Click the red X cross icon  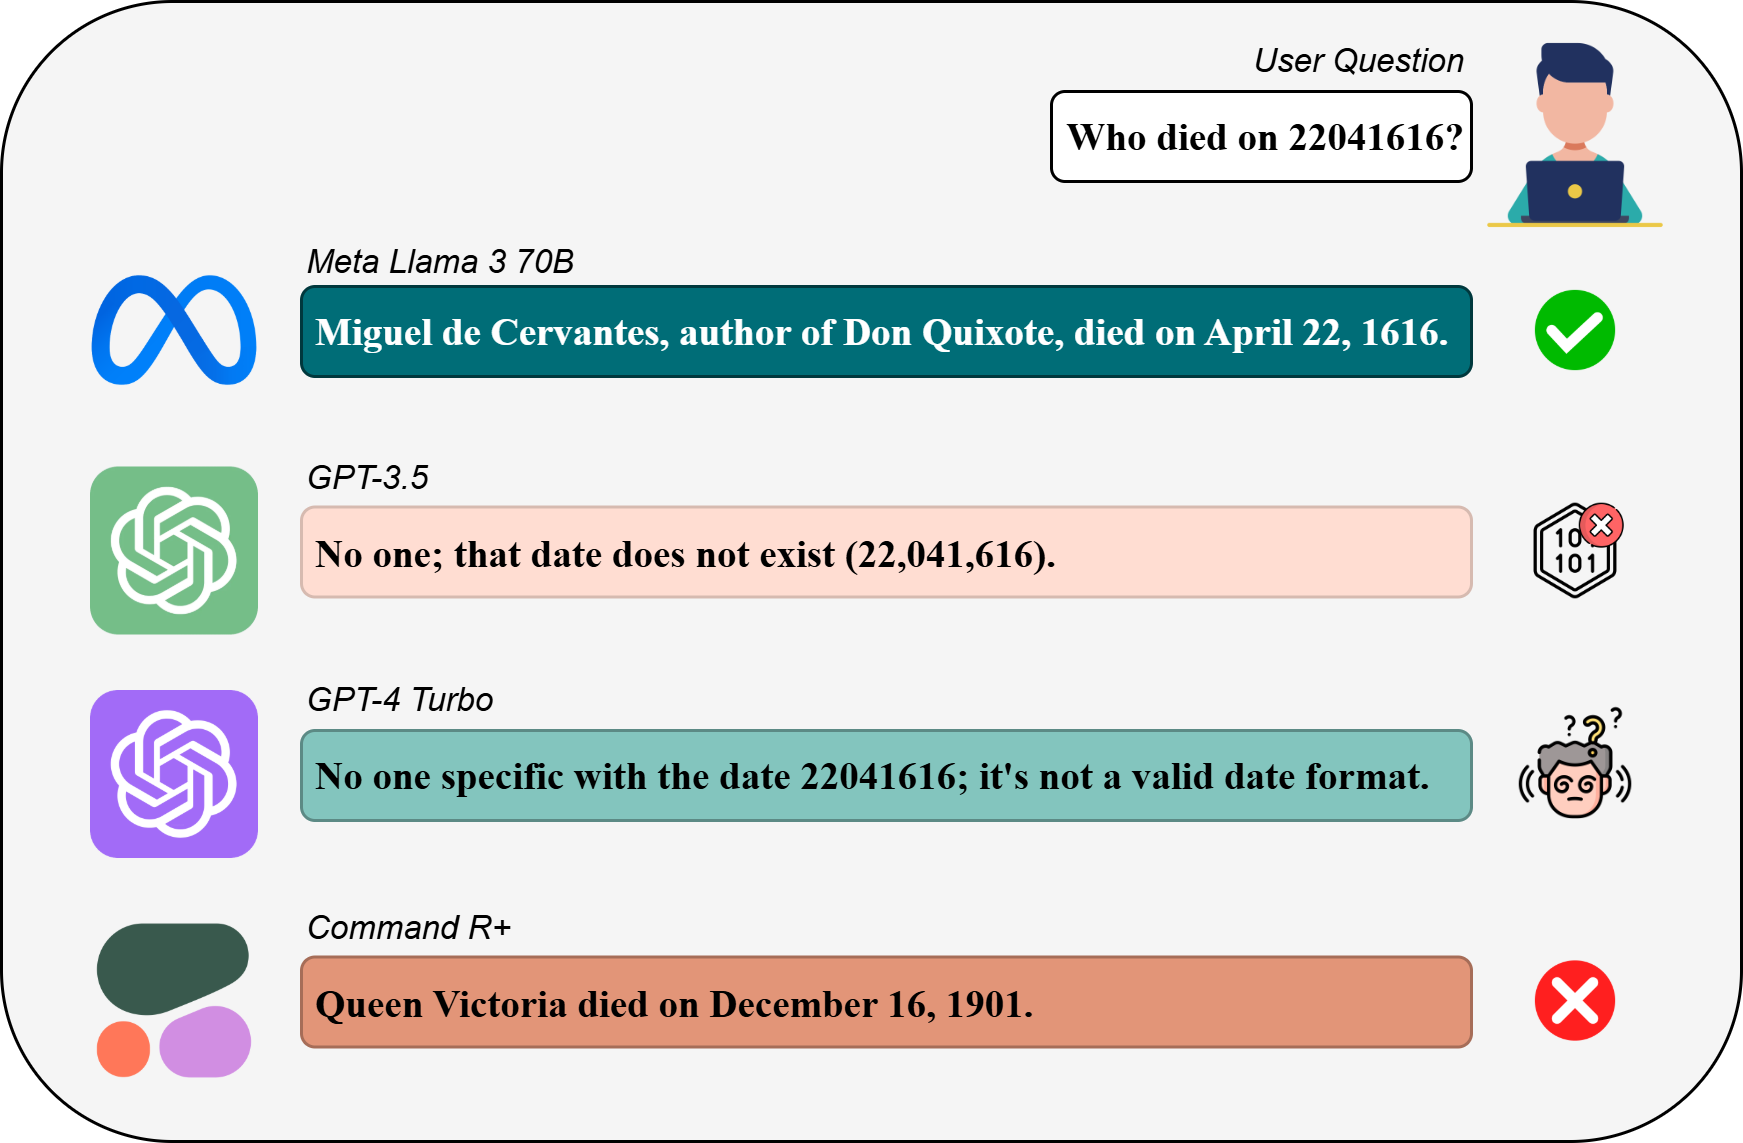pyautogui.click(x=1574, y=1001)
